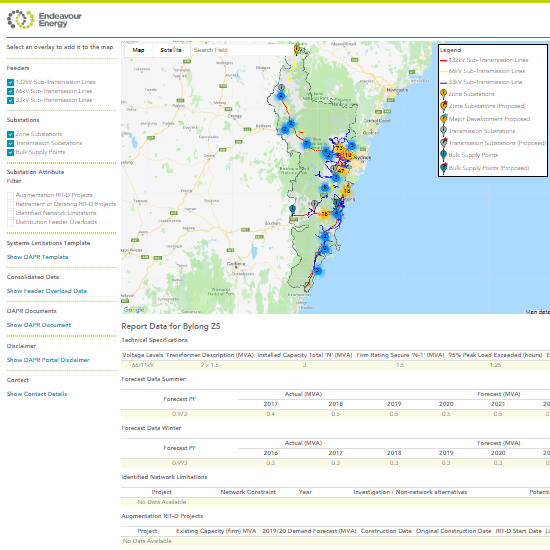Select the zone substation pin at the map top
The height and width of the screenshot is (550, 550).
click(x=297, y=49)
